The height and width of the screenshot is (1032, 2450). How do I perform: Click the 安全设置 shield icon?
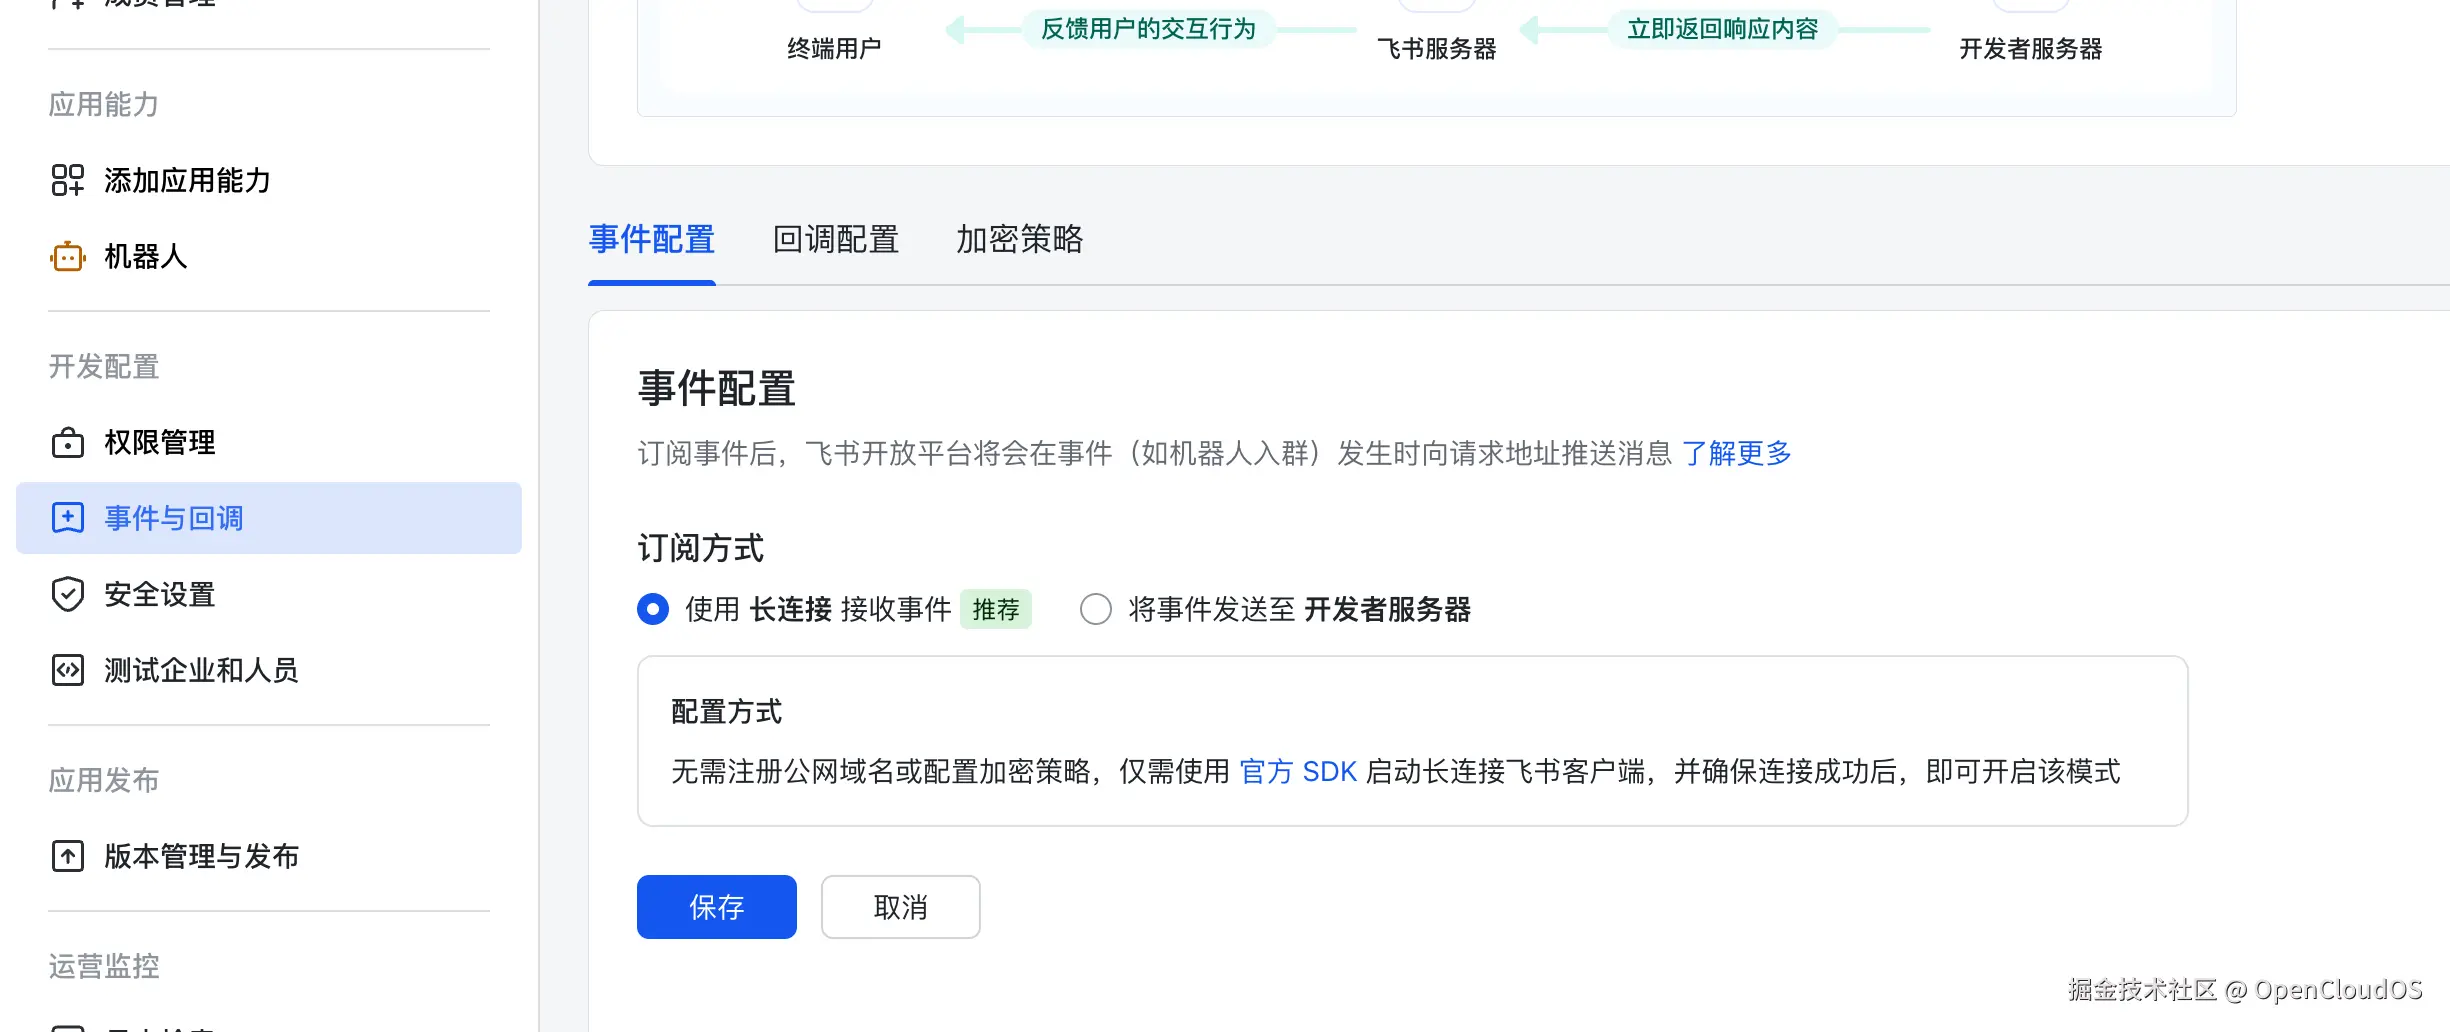pyautogui.click(x=67, y=594)
